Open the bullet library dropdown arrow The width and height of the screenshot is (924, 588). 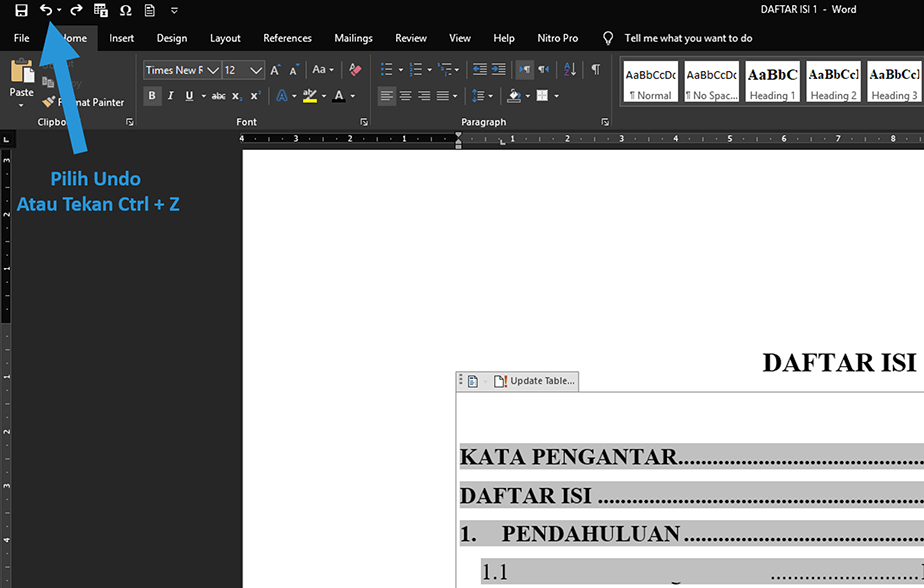[401, 70]
